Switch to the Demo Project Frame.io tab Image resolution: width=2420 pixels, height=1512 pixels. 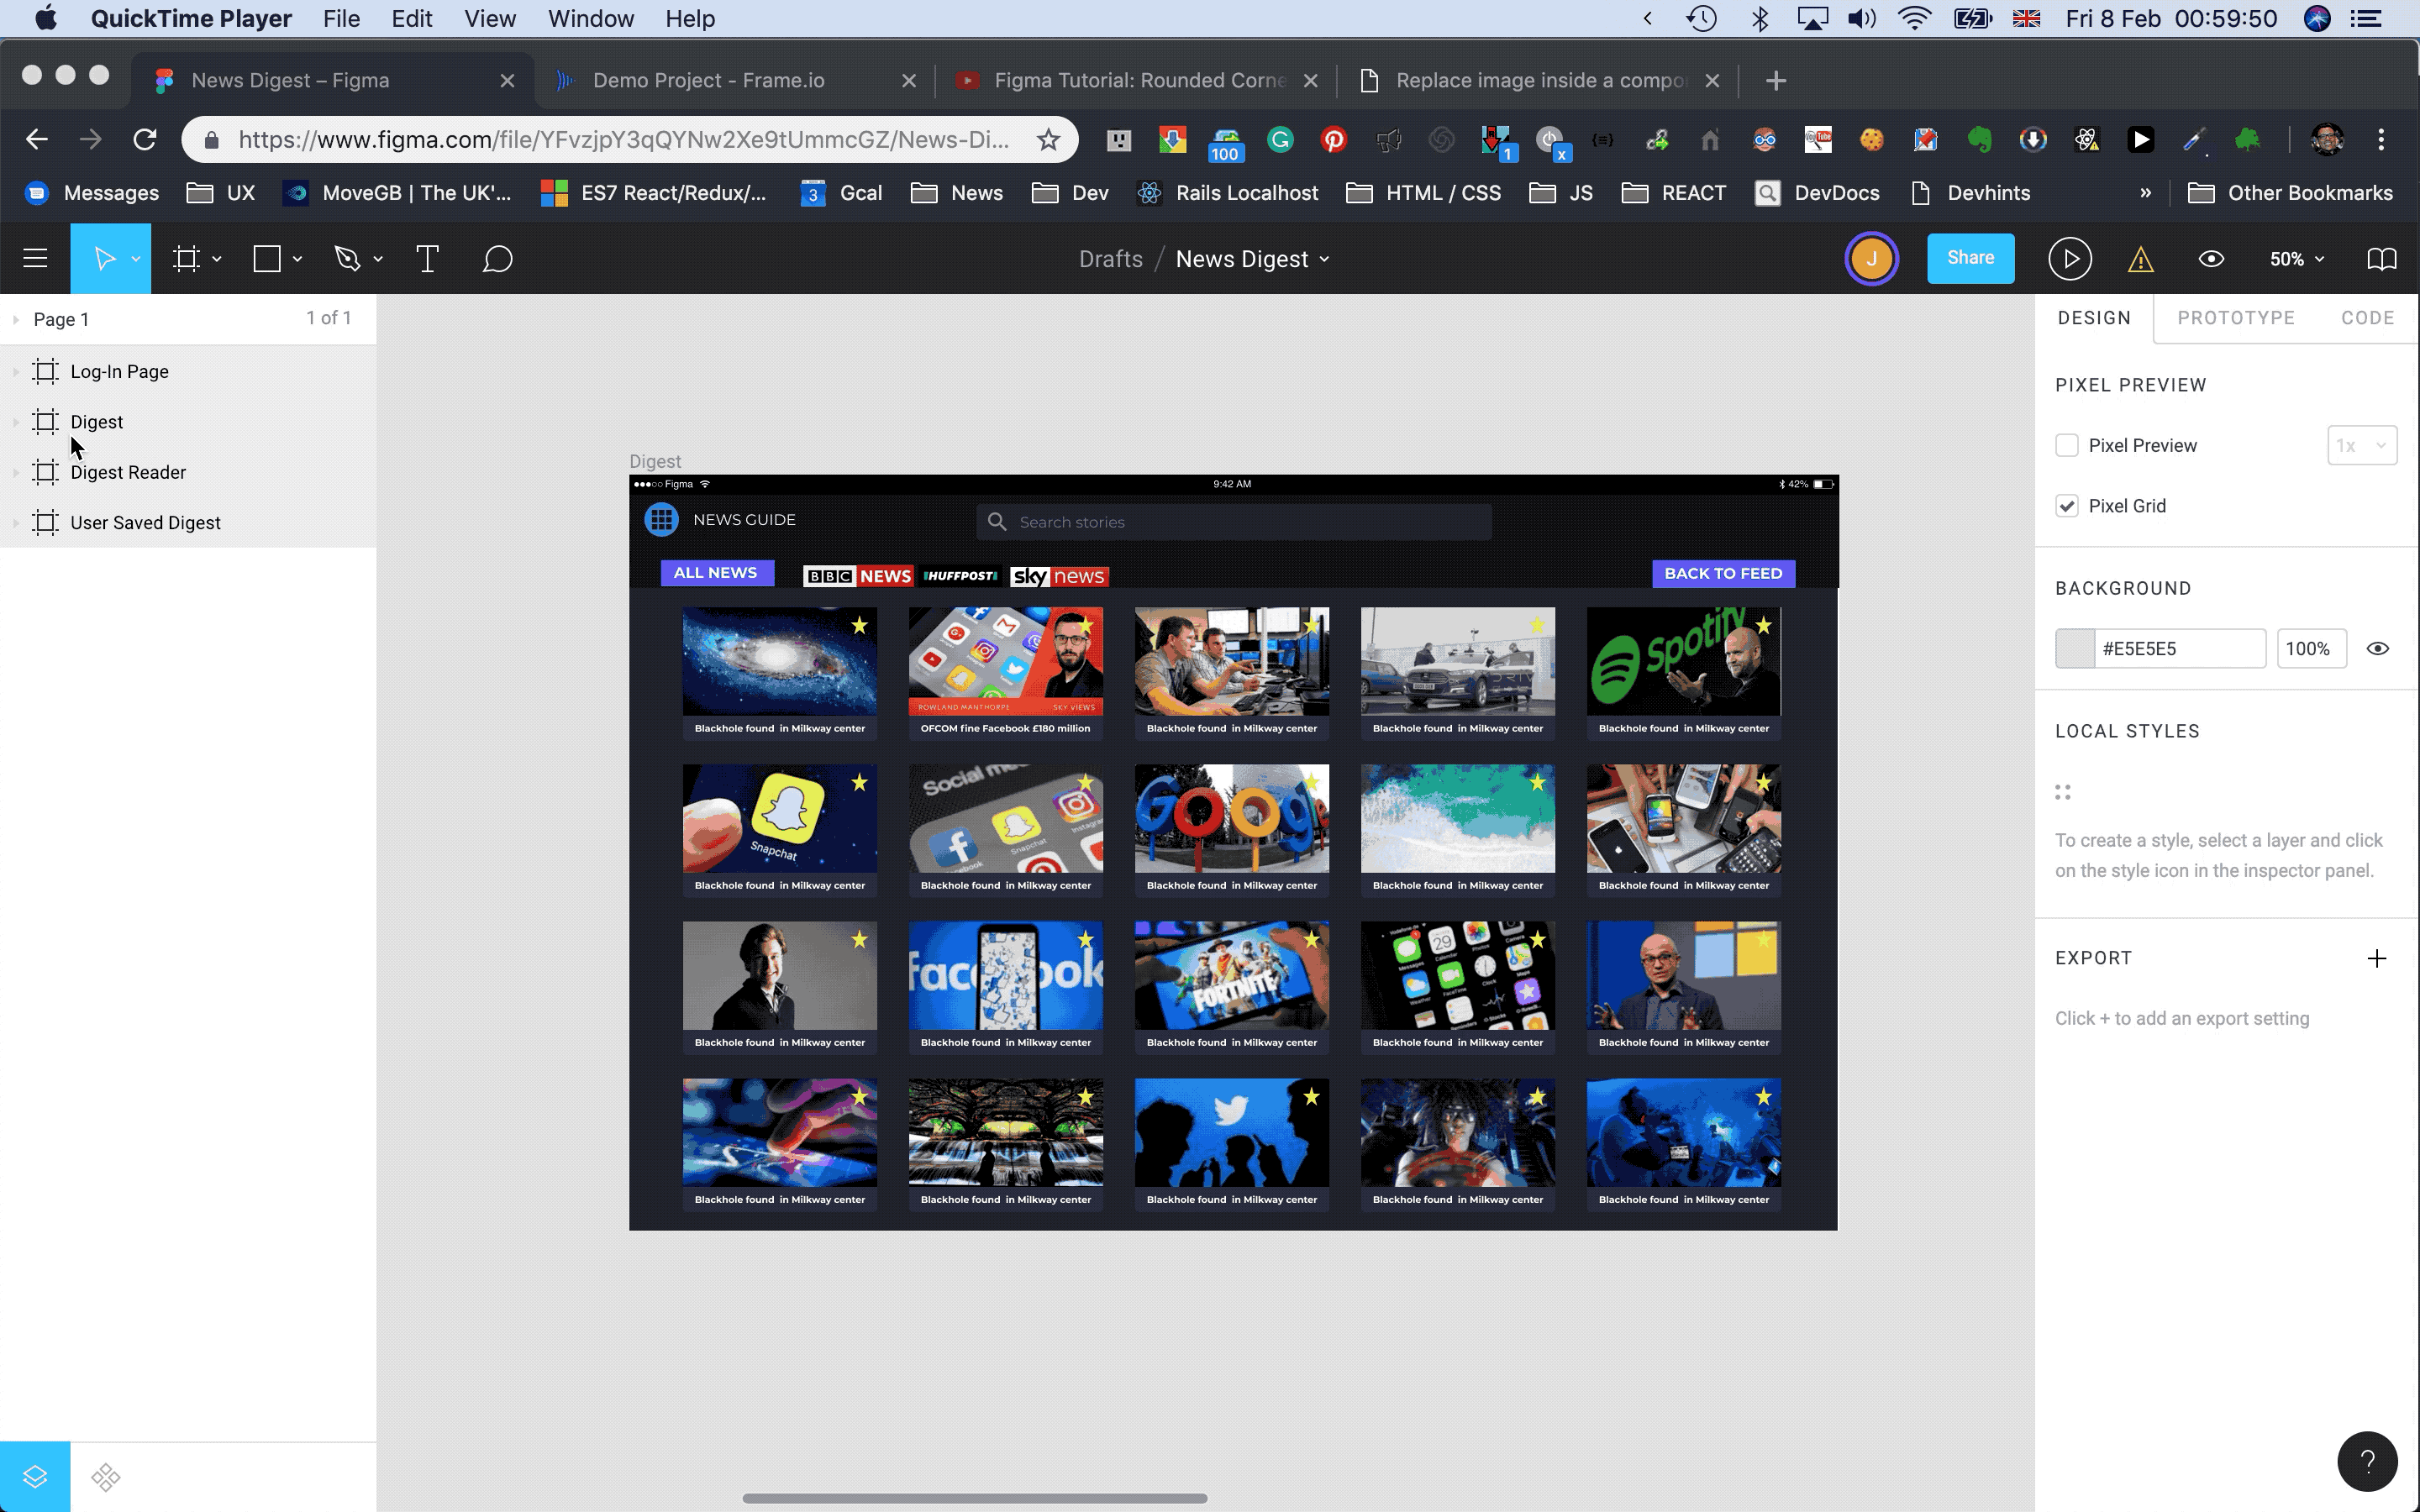pyautogui.click(x=735, y=81)
